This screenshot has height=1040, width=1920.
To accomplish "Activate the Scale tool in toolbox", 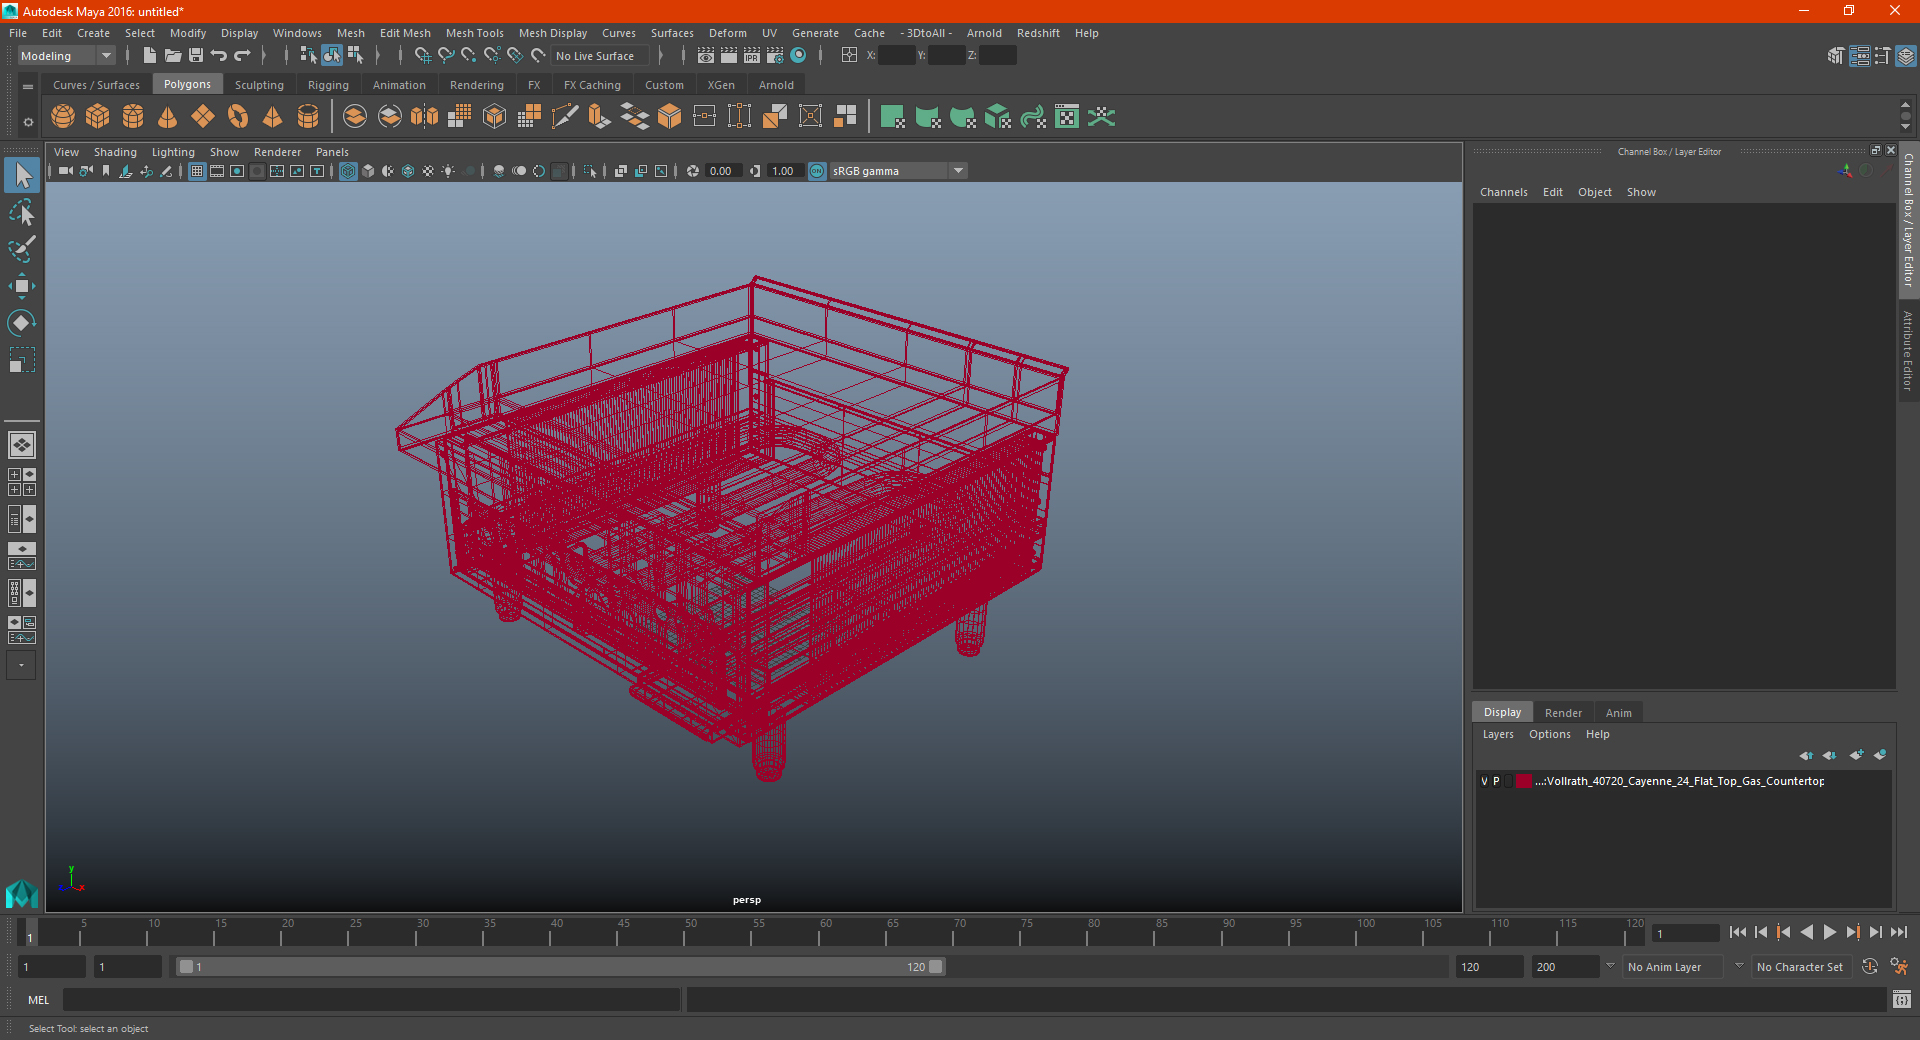I will (21, 360).
